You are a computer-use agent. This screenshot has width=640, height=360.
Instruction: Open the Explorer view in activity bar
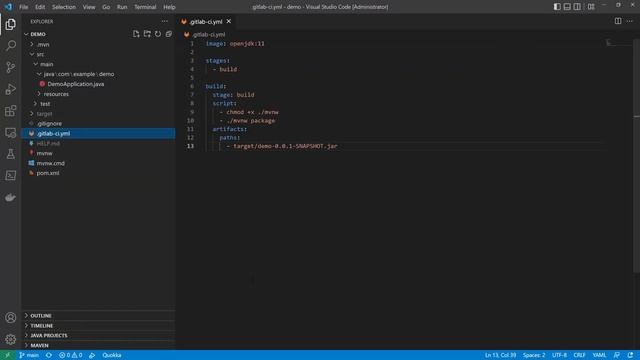[11, 24]
